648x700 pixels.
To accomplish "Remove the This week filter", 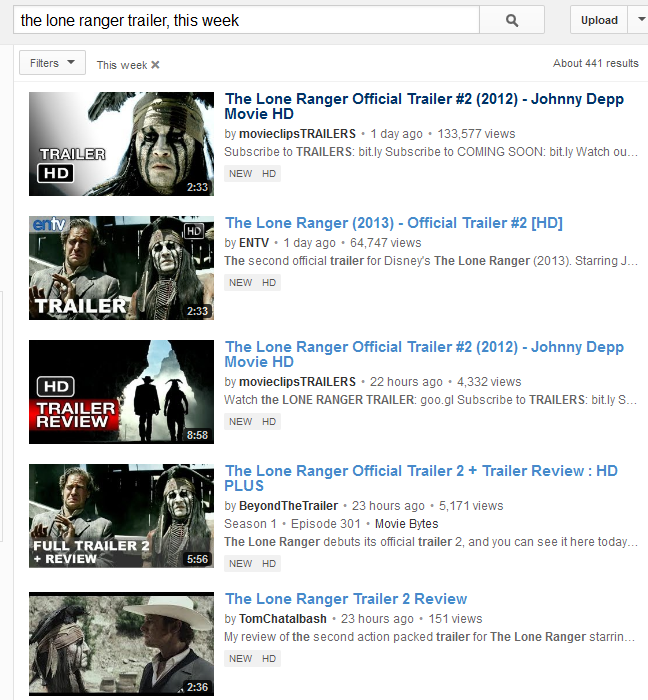I will pos(155,65).
